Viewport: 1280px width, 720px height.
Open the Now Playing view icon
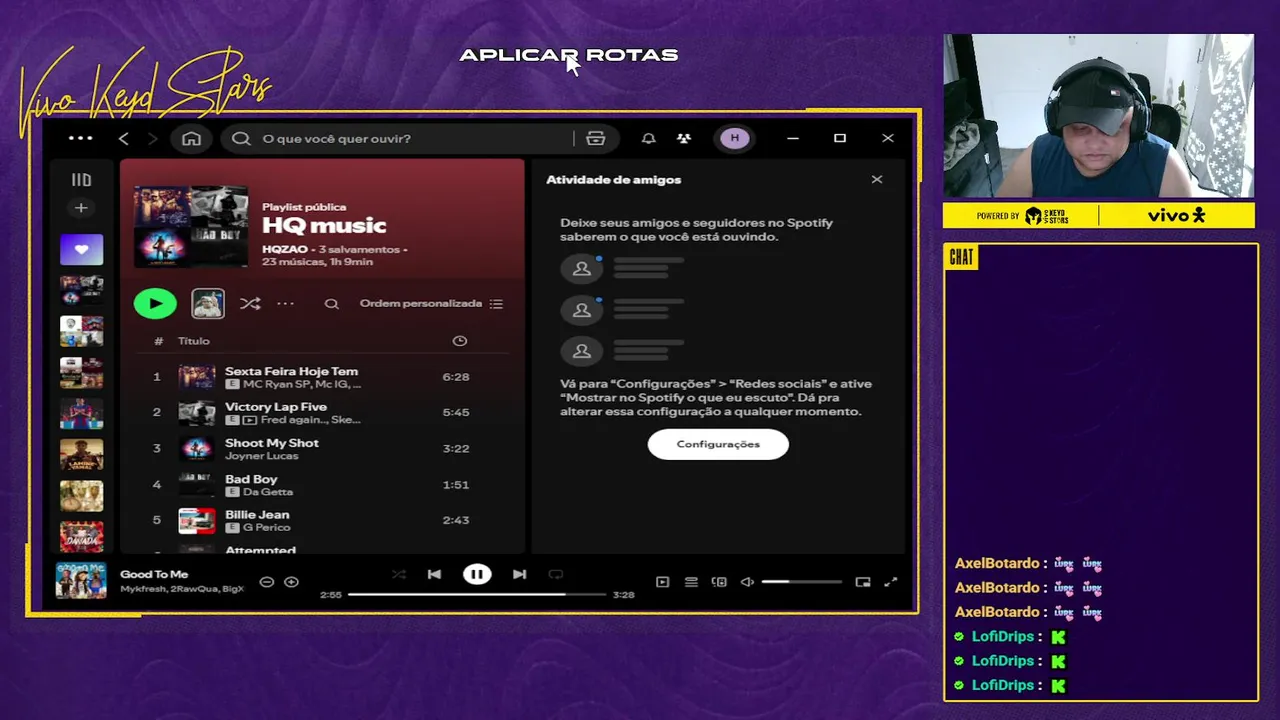pos(662,582)
